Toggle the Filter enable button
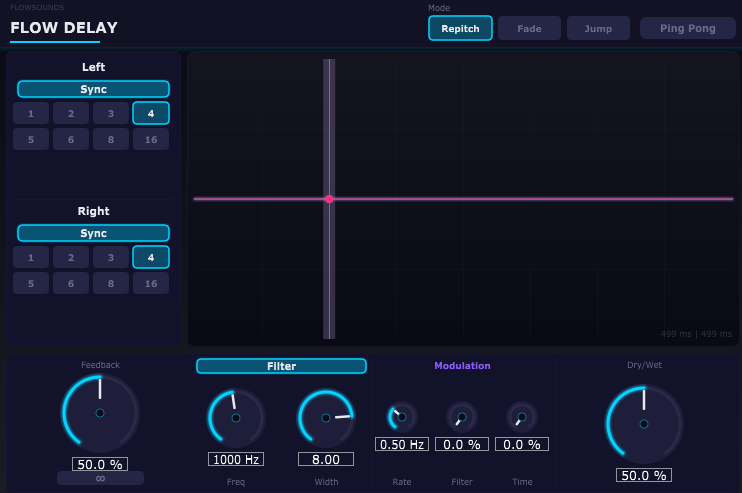 tap(281, 366)
